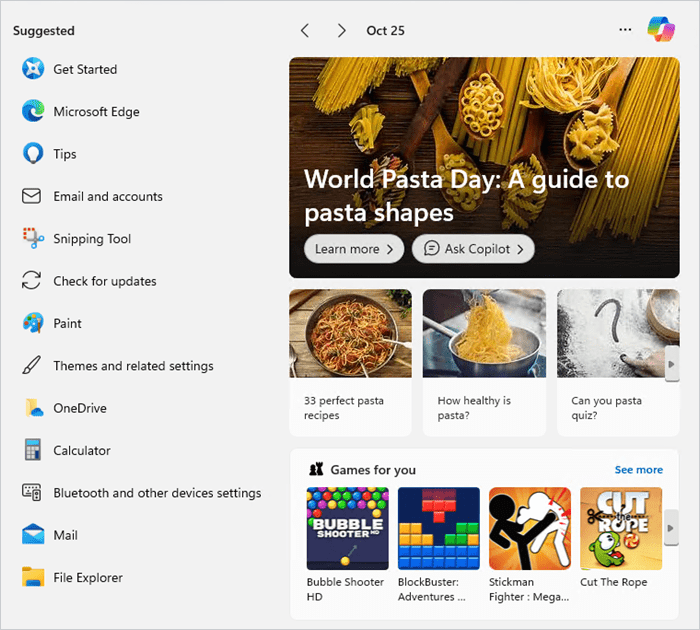The height and width of the screenshot is (630, 700).
Task: Open Stickman Fighter game tile
Action: click(x=529, y=528)
